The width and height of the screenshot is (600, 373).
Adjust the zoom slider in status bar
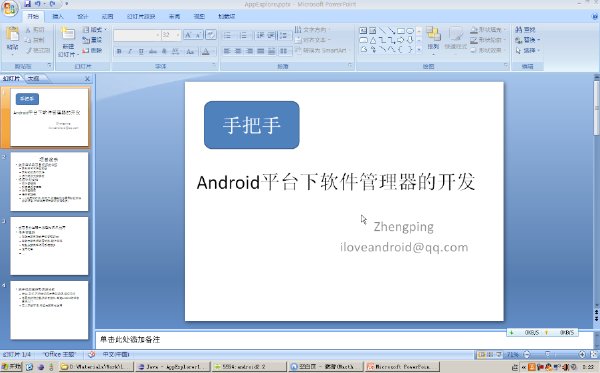(x=548, y=355)
